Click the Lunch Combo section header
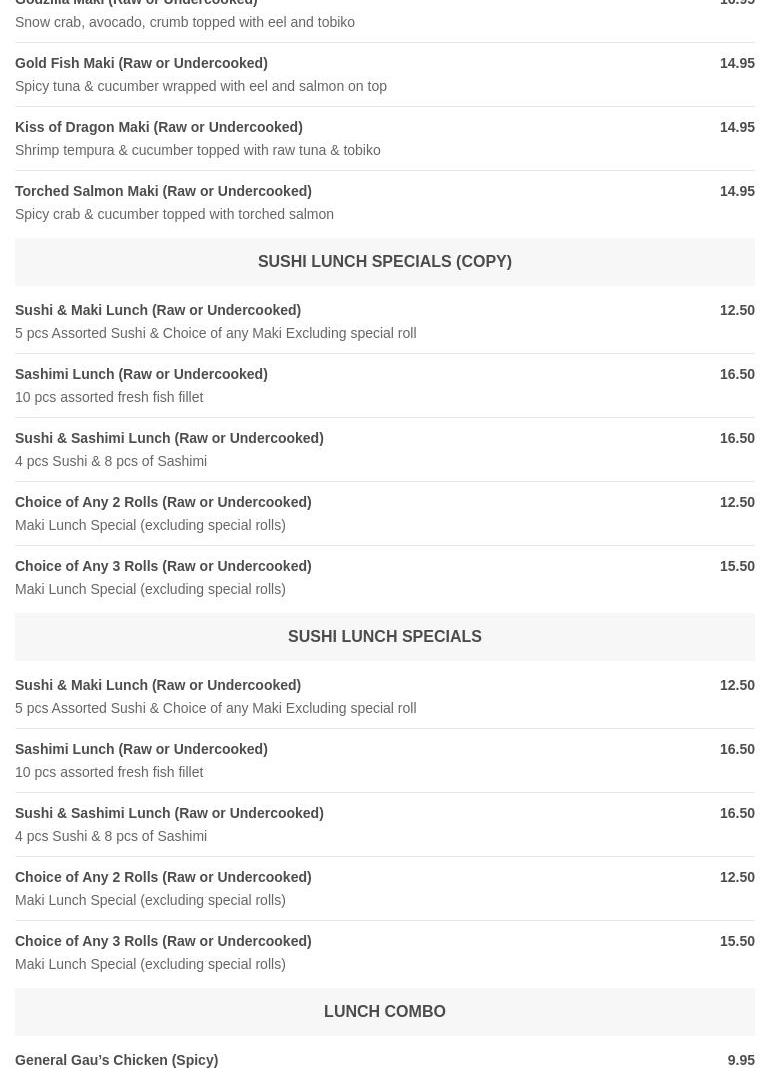770x1084 pixels. coord(384,1011)
